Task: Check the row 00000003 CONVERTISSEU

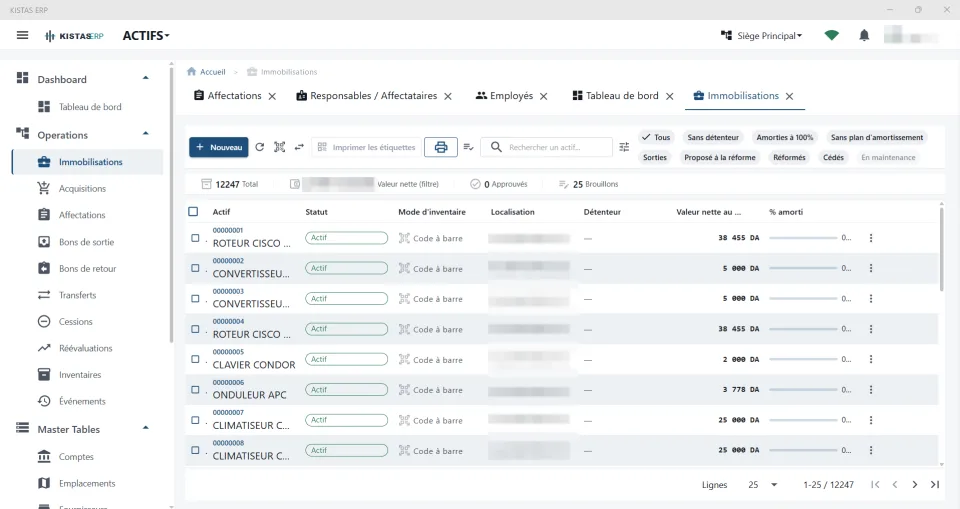Action: coord(195,298)
